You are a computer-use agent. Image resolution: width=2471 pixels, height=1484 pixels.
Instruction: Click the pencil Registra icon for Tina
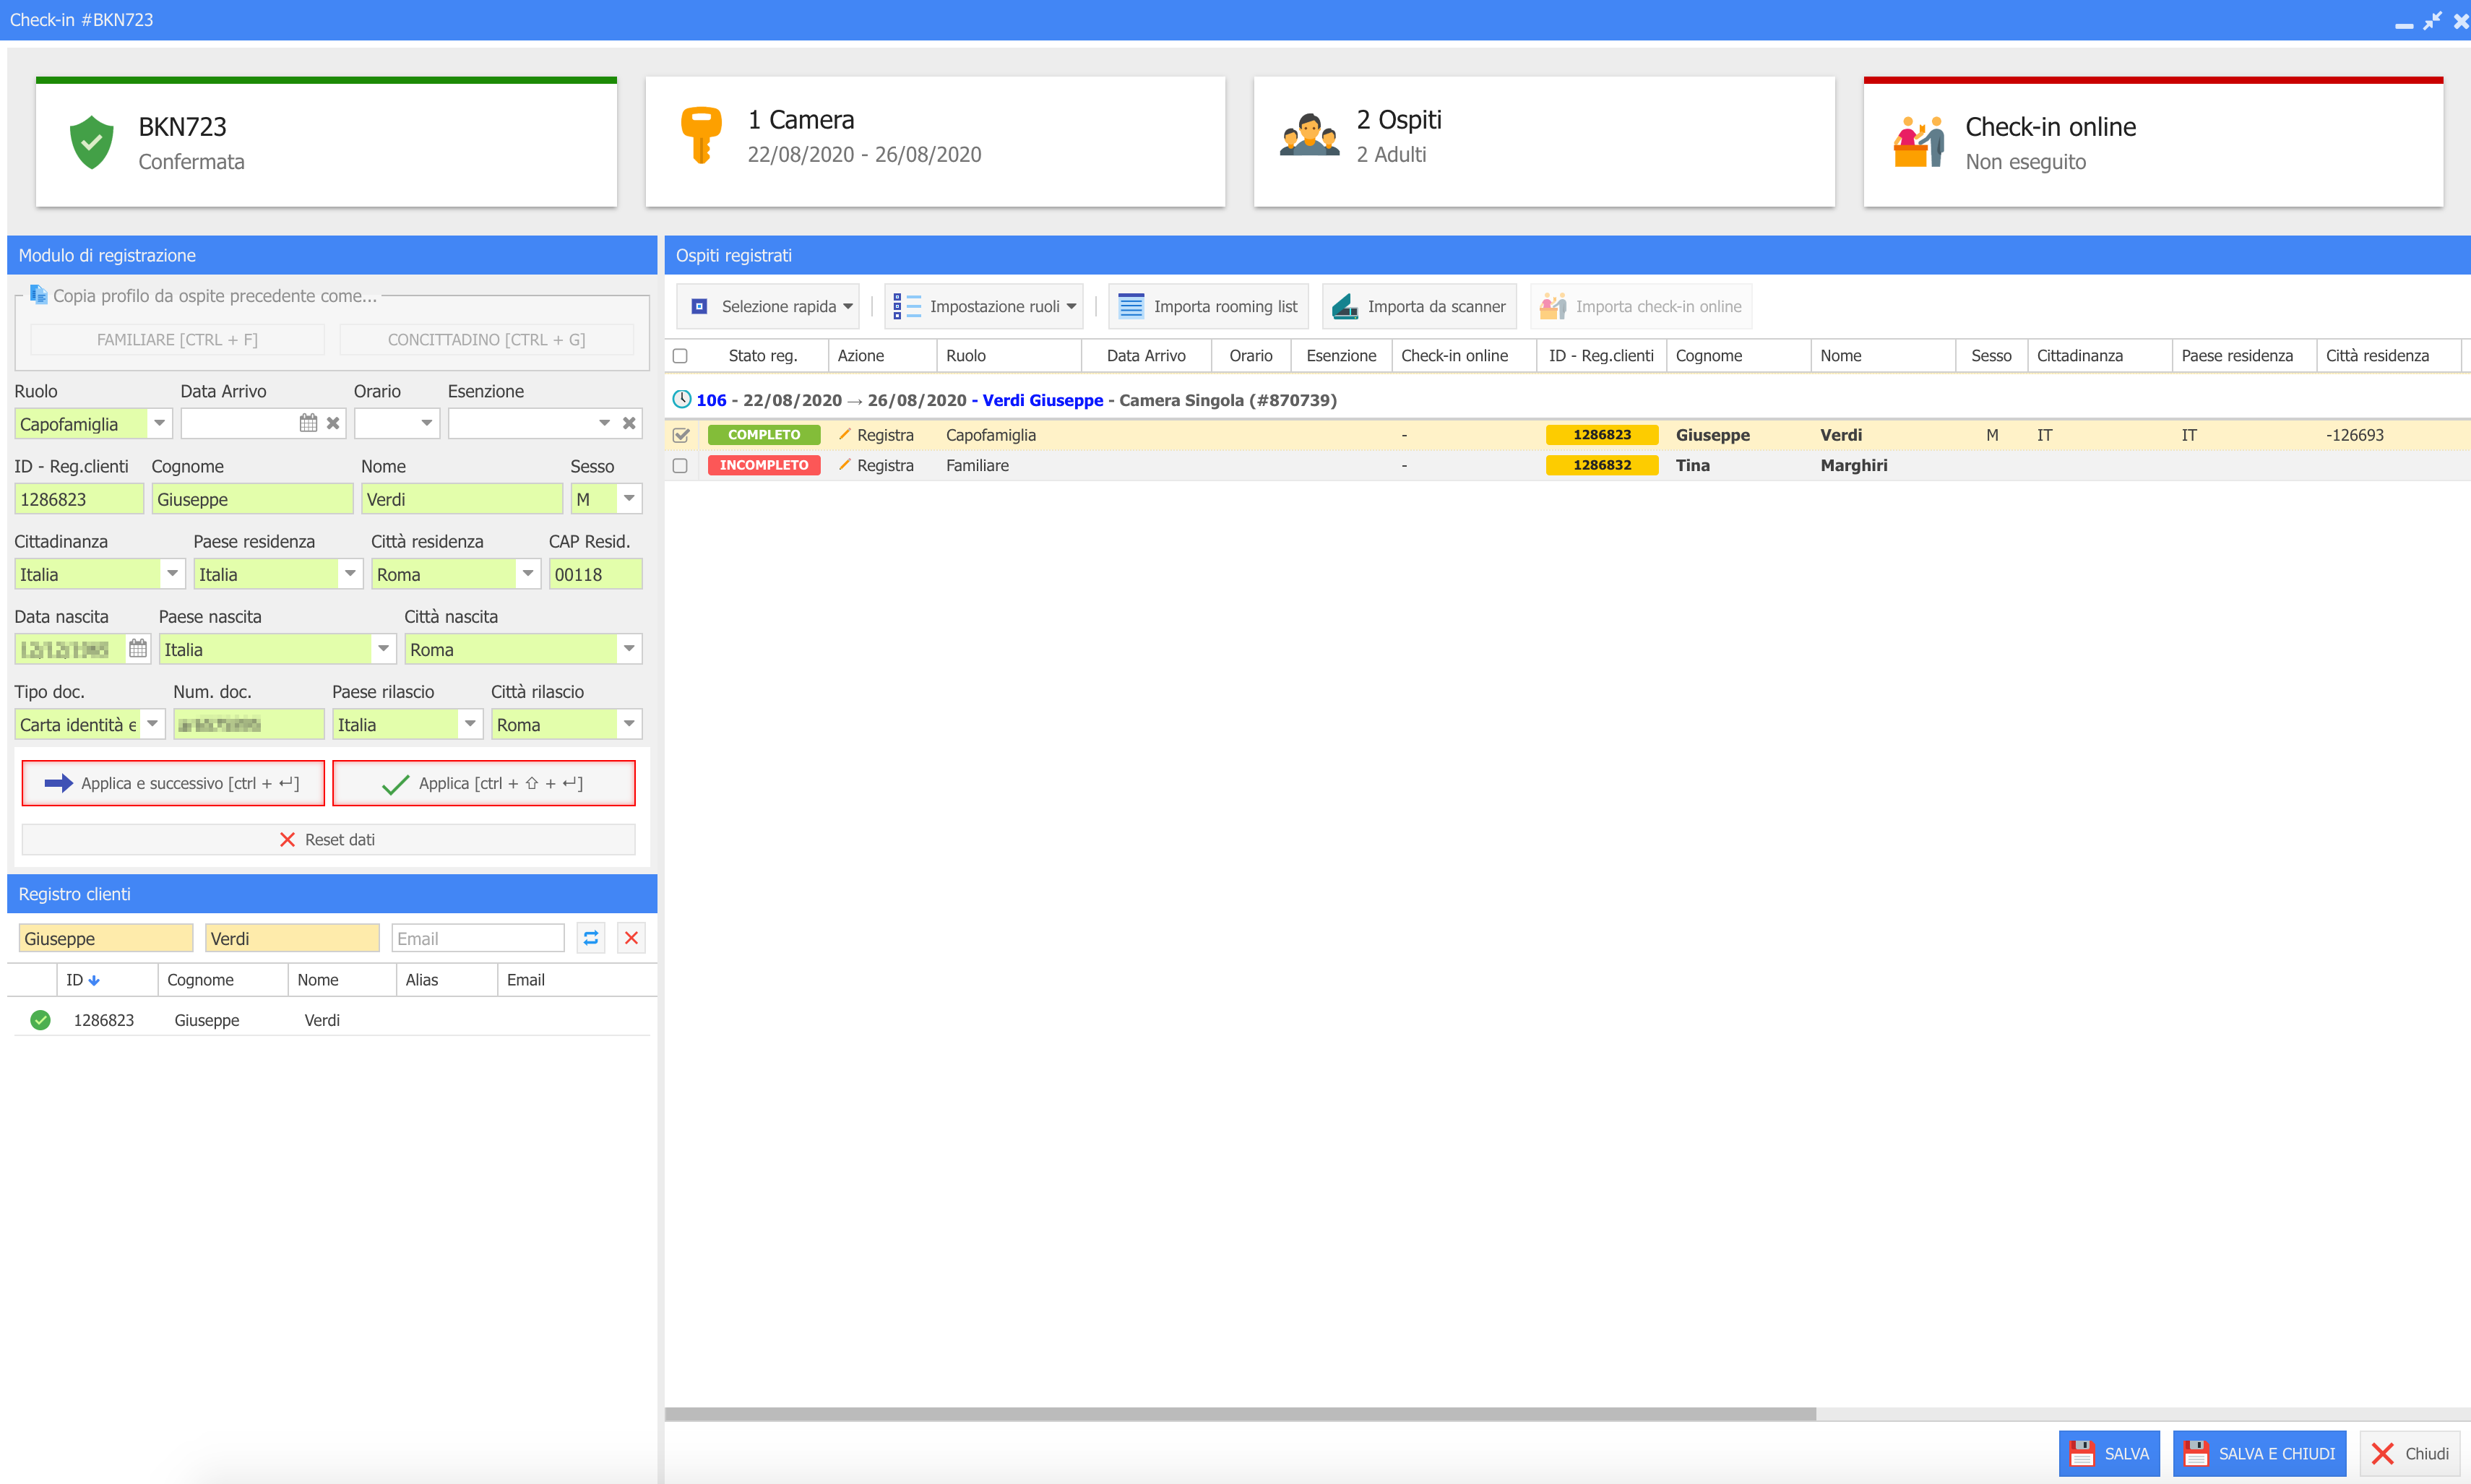tap(845, 465)
